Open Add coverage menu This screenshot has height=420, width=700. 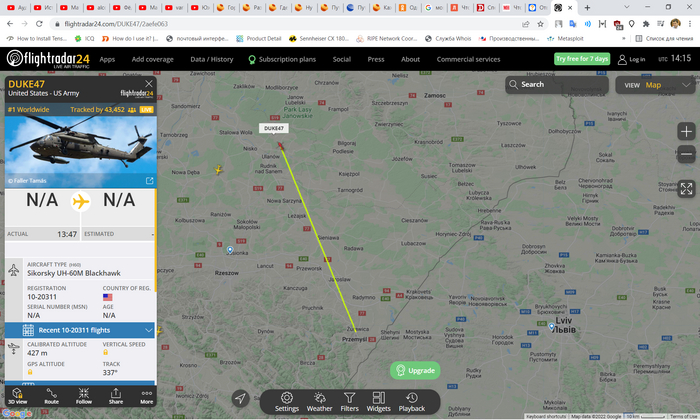tap(153, 59)
